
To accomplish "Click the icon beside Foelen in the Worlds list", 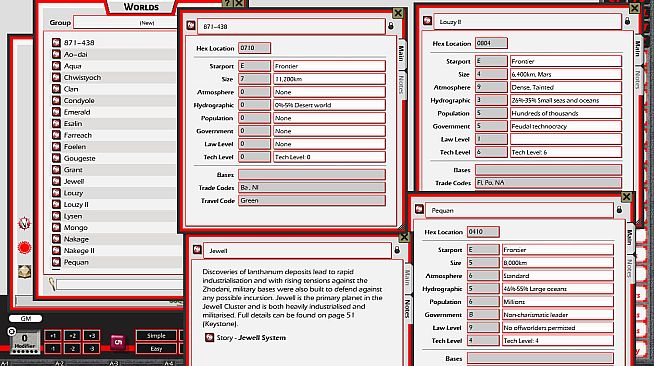I will click(56, 146).
